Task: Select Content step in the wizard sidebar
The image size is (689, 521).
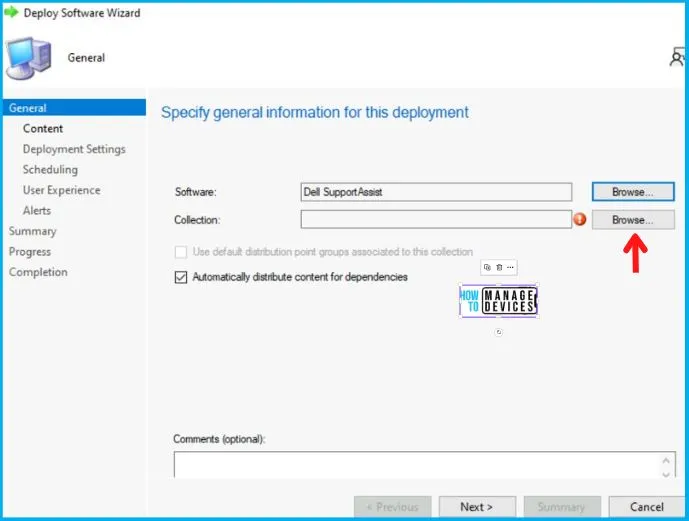Action: coord(43,129)
